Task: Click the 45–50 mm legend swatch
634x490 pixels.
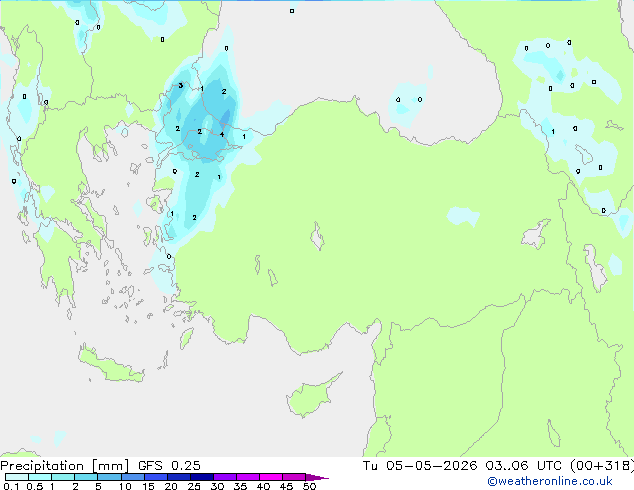Action: (294, 477)
